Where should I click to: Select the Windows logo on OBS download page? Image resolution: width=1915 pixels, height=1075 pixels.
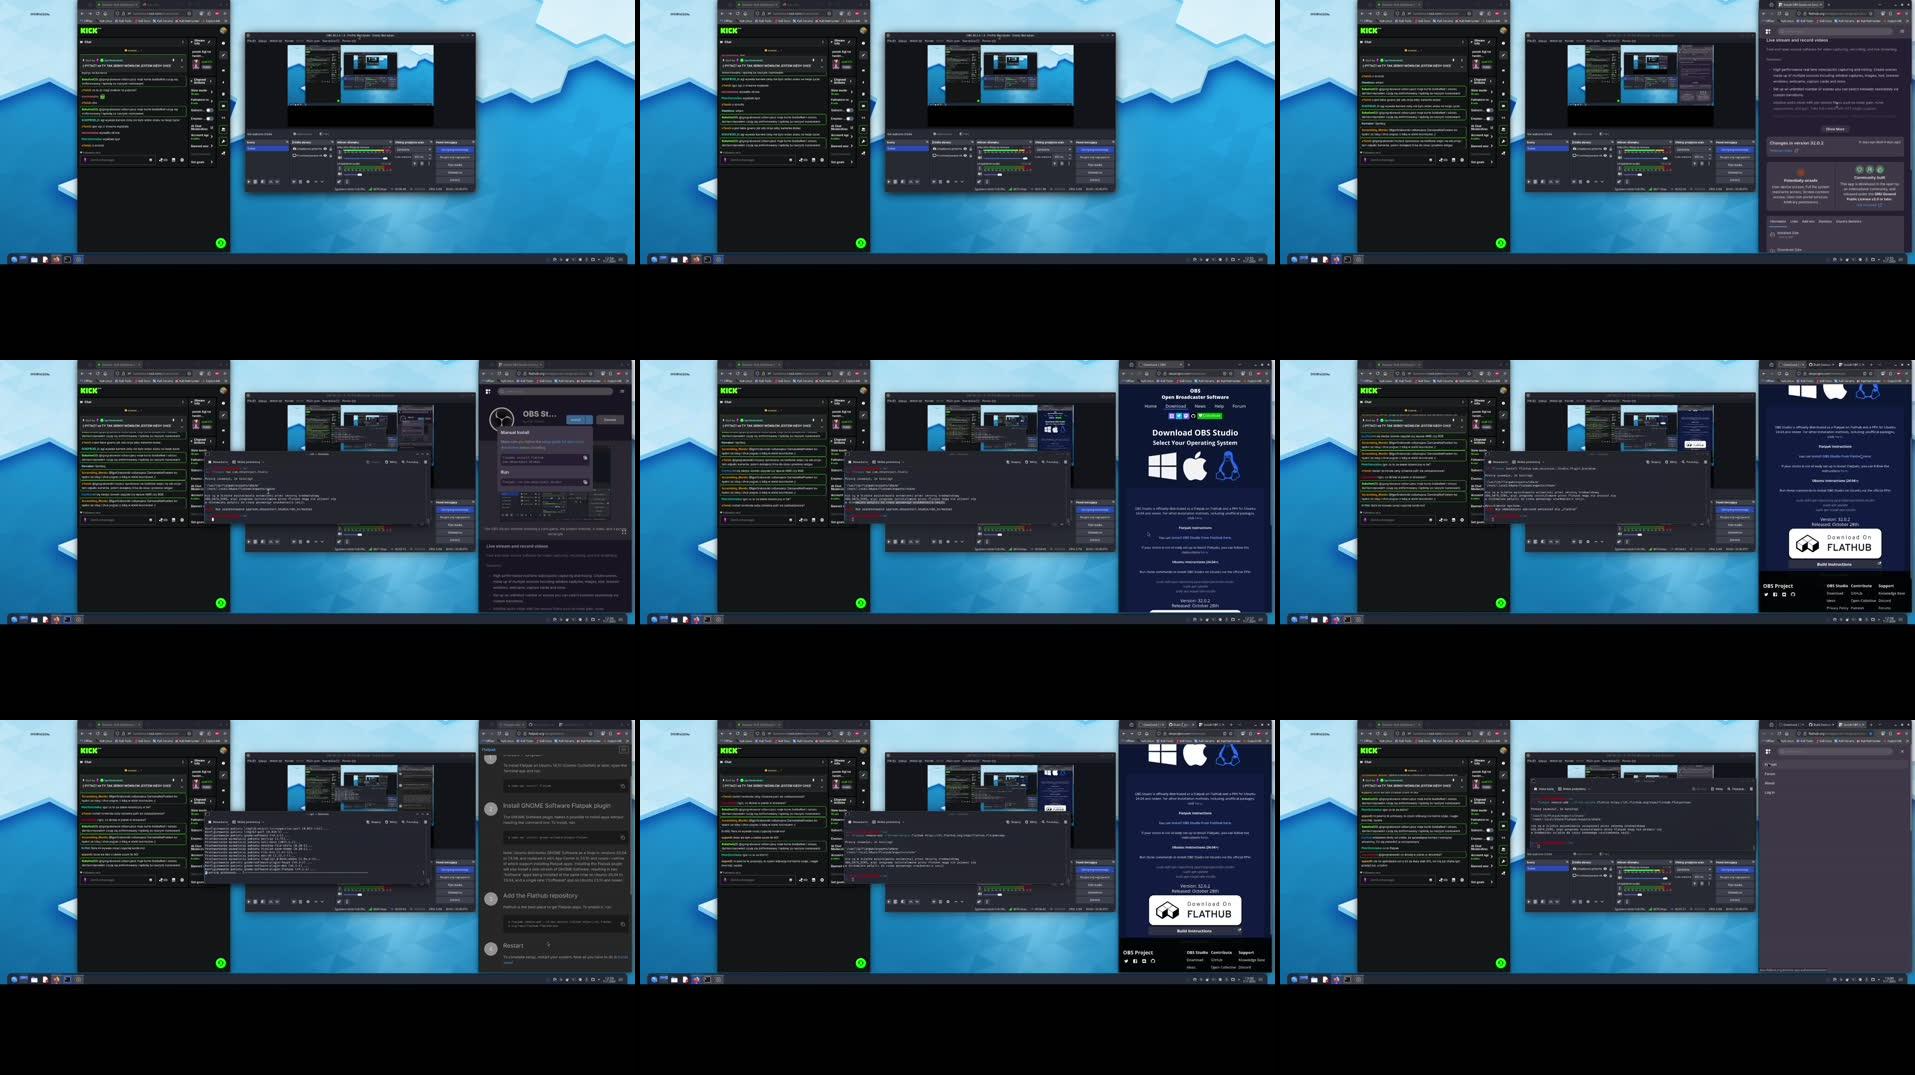(1162, 465)
